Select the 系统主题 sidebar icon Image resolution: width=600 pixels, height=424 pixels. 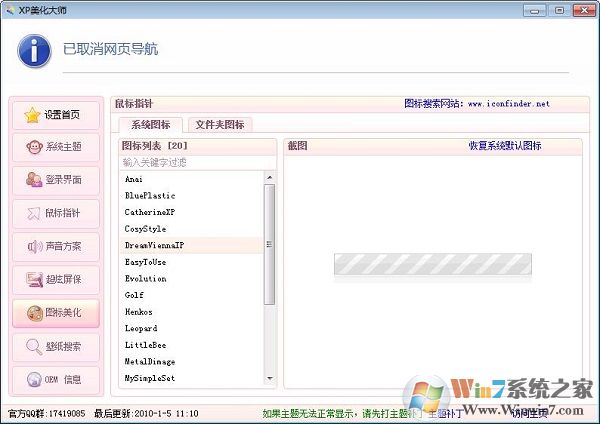click(x=33, y=147)
